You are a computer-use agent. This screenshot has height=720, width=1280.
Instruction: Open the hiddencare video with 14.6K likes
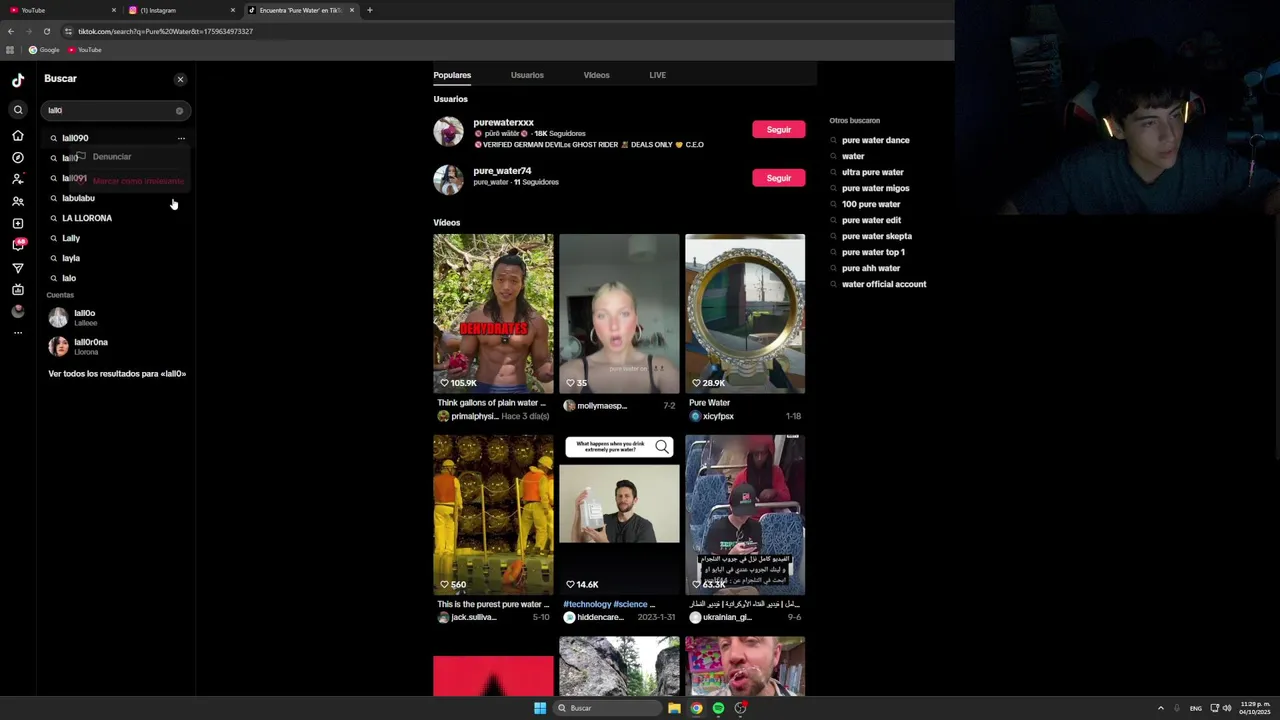pyautogui.click(x=619, y=514)
